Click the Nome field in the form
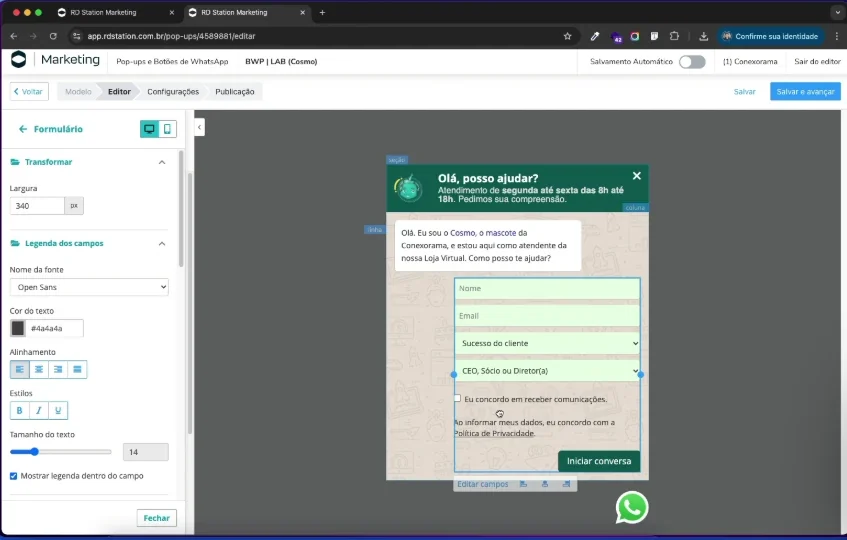 (x=547, y=288)
